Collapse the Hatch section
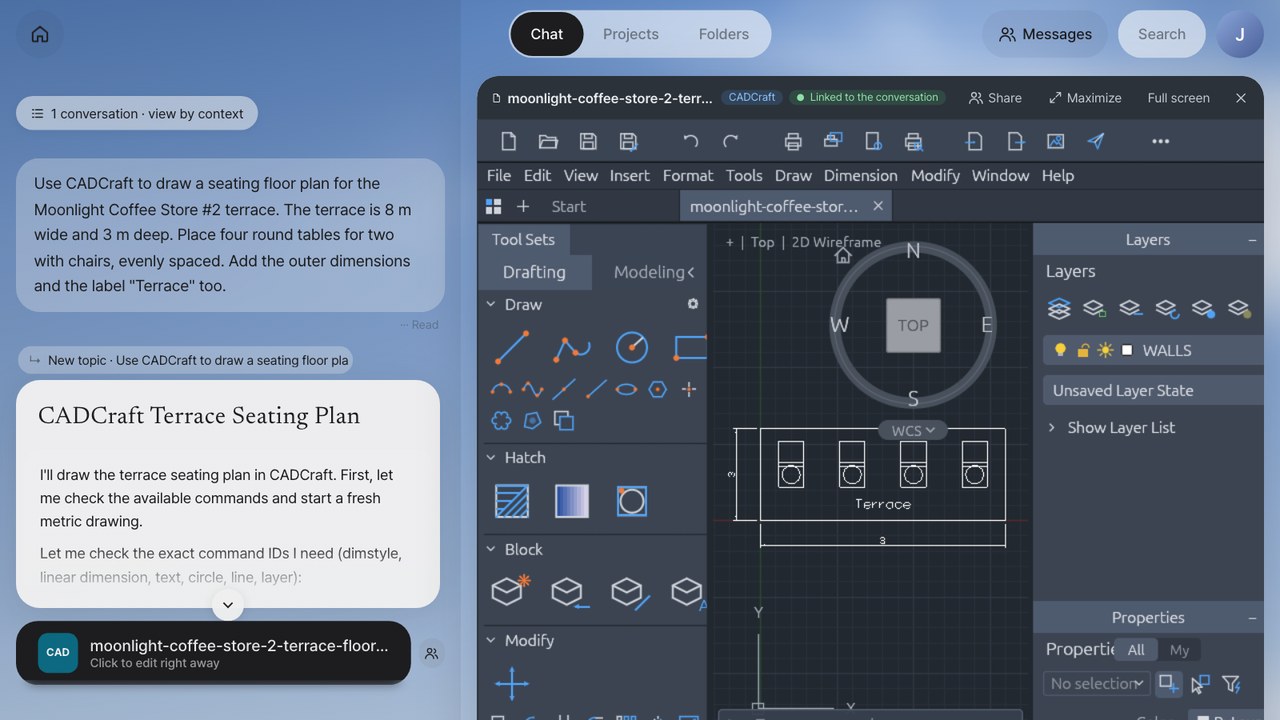 pyautogui.click(x=491, y=457)
